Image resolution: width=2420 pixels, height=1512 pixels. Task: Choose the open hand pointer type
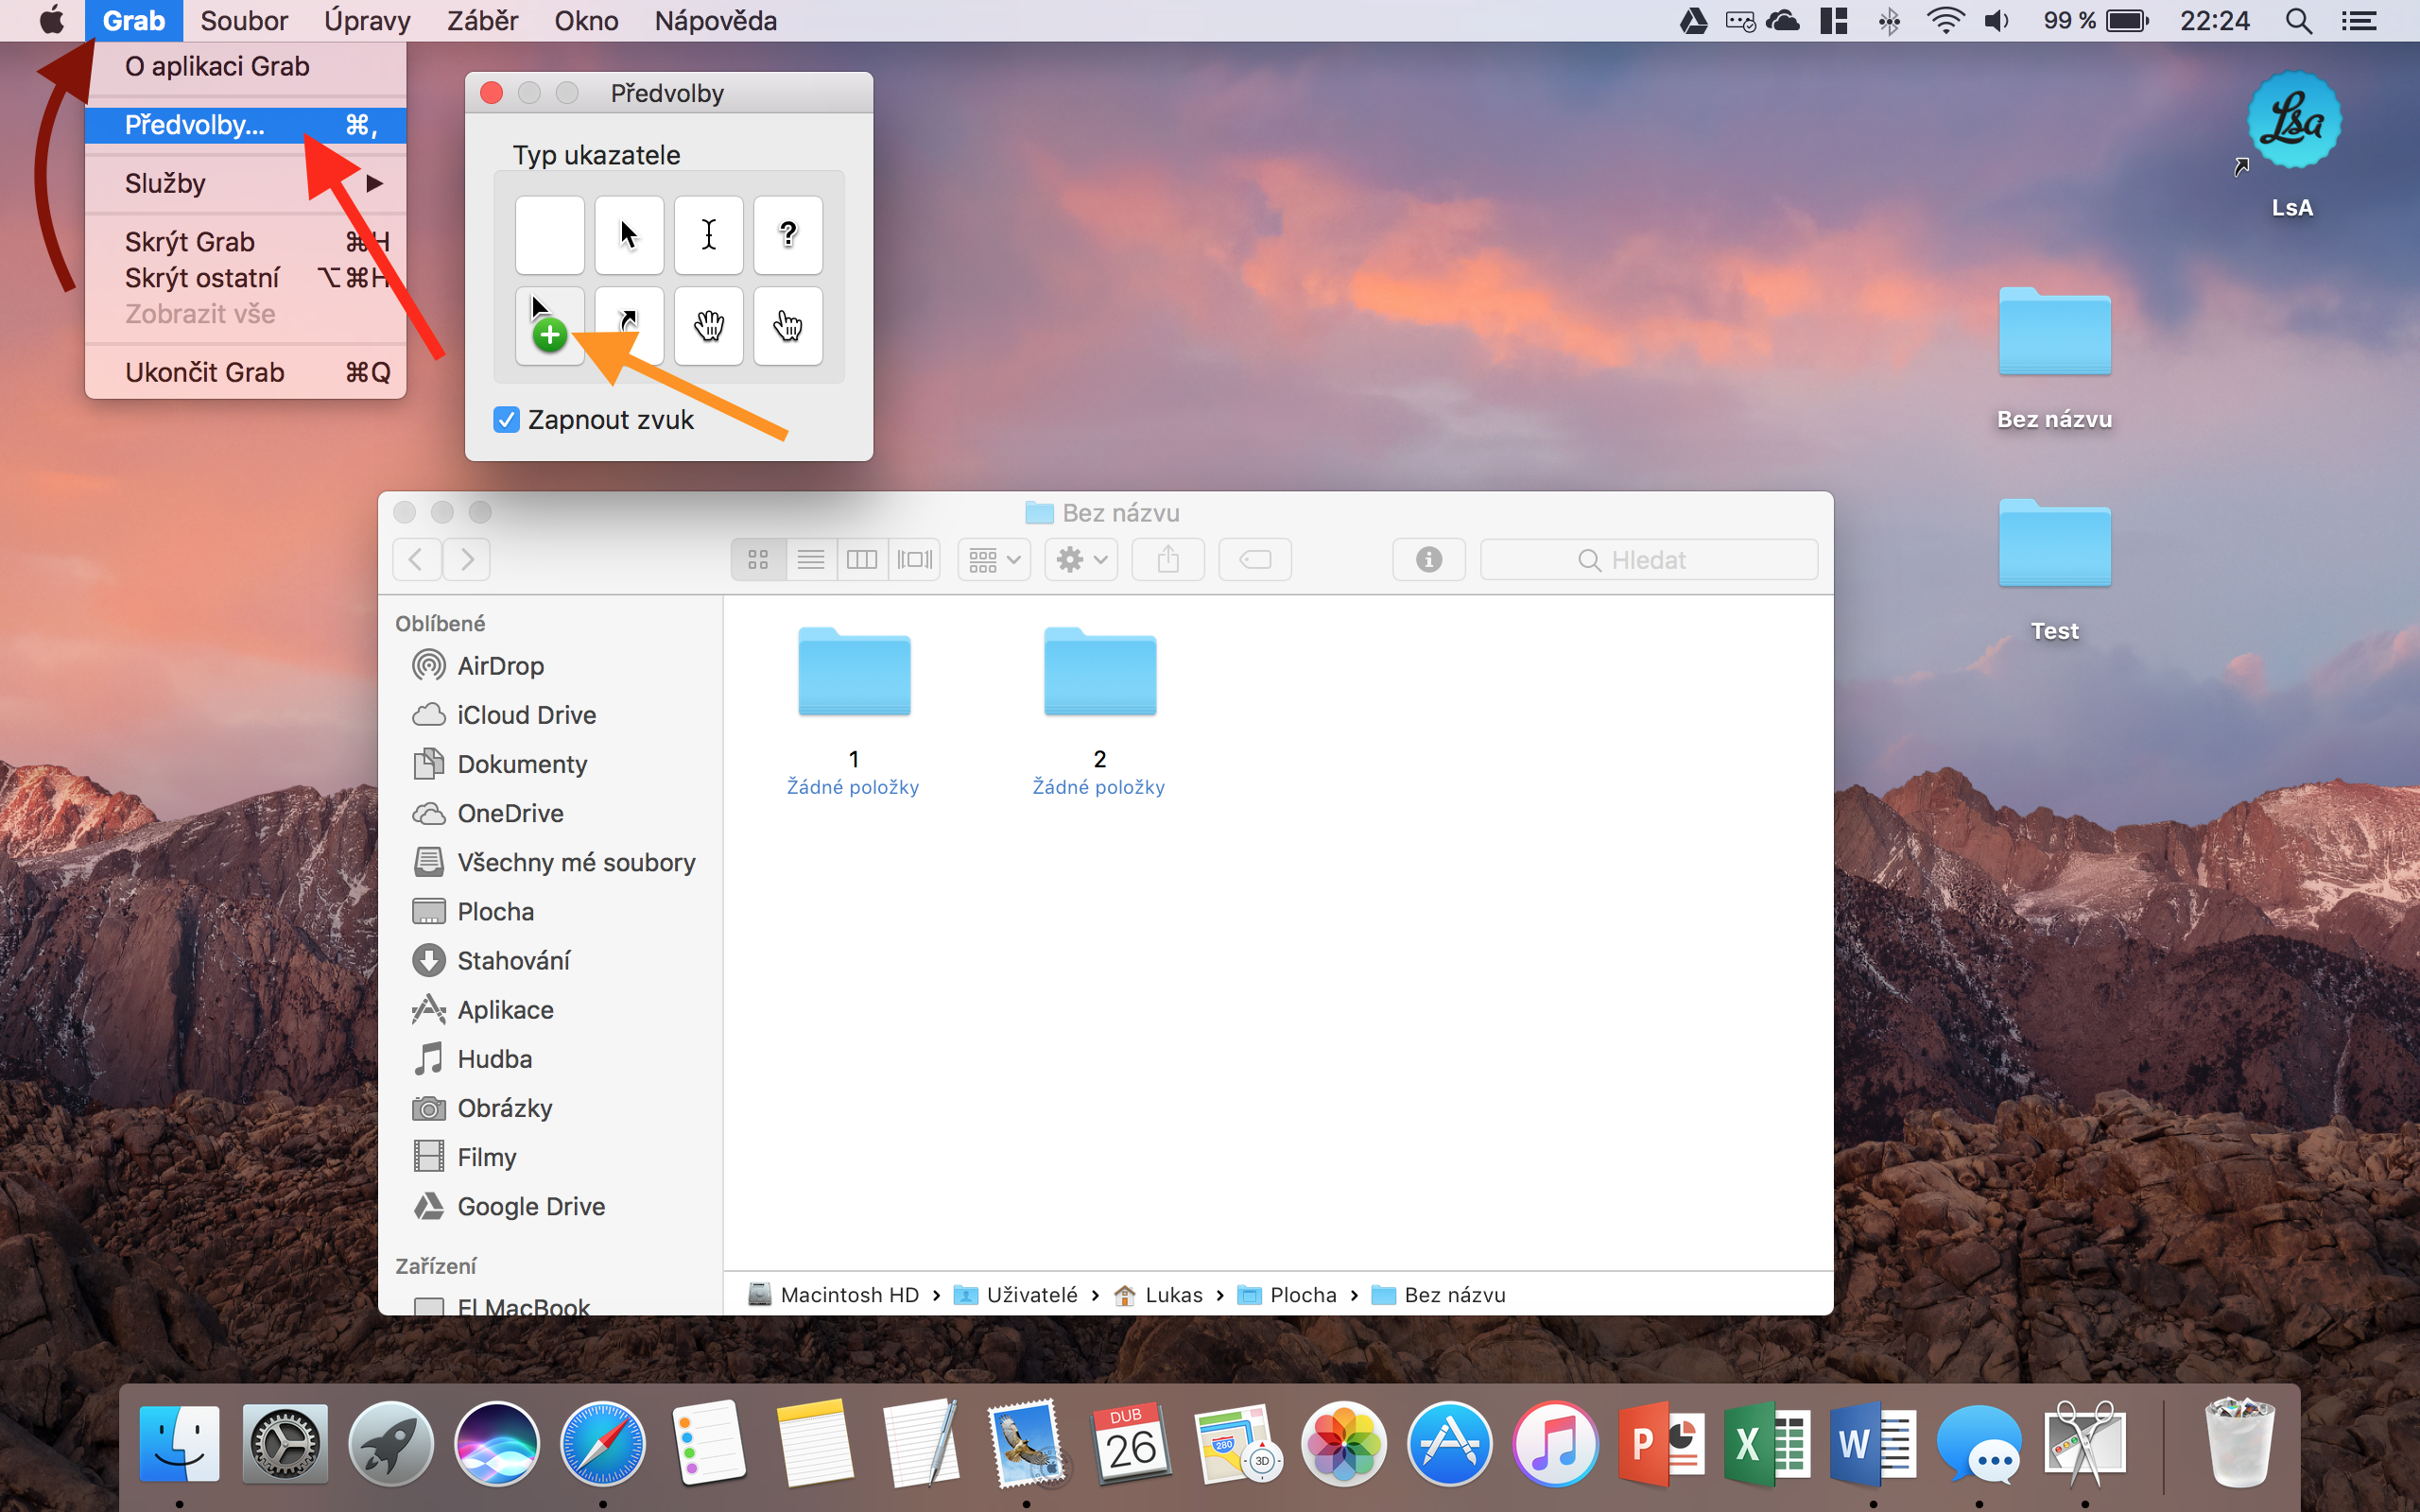point(708,326)
